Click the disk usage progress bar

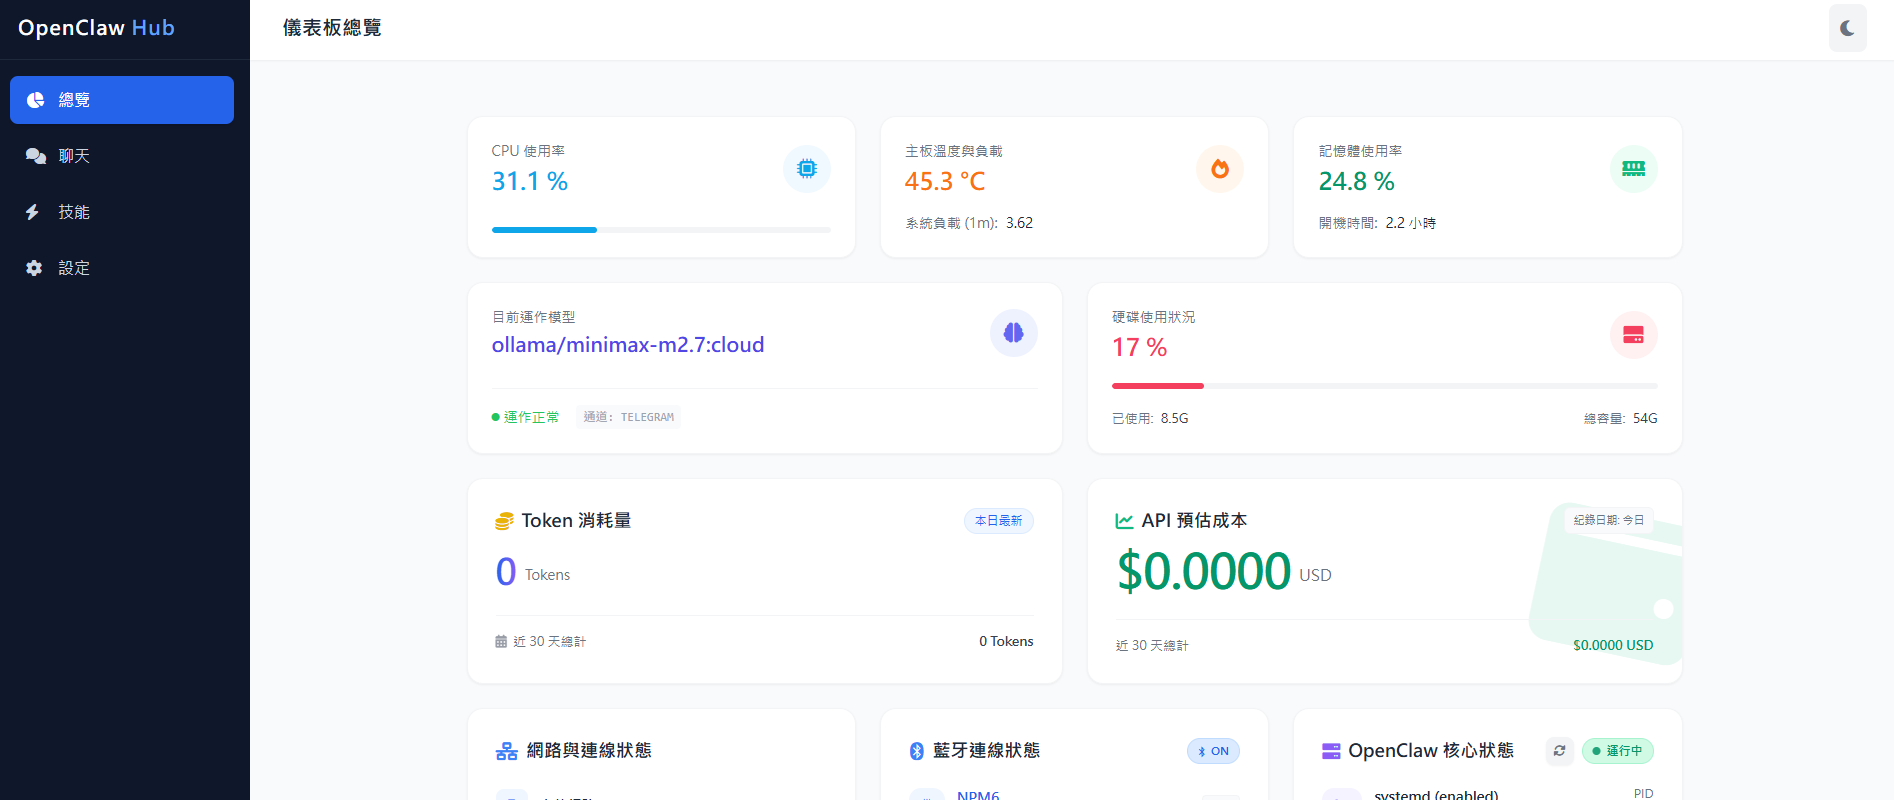click(1384, 386)
